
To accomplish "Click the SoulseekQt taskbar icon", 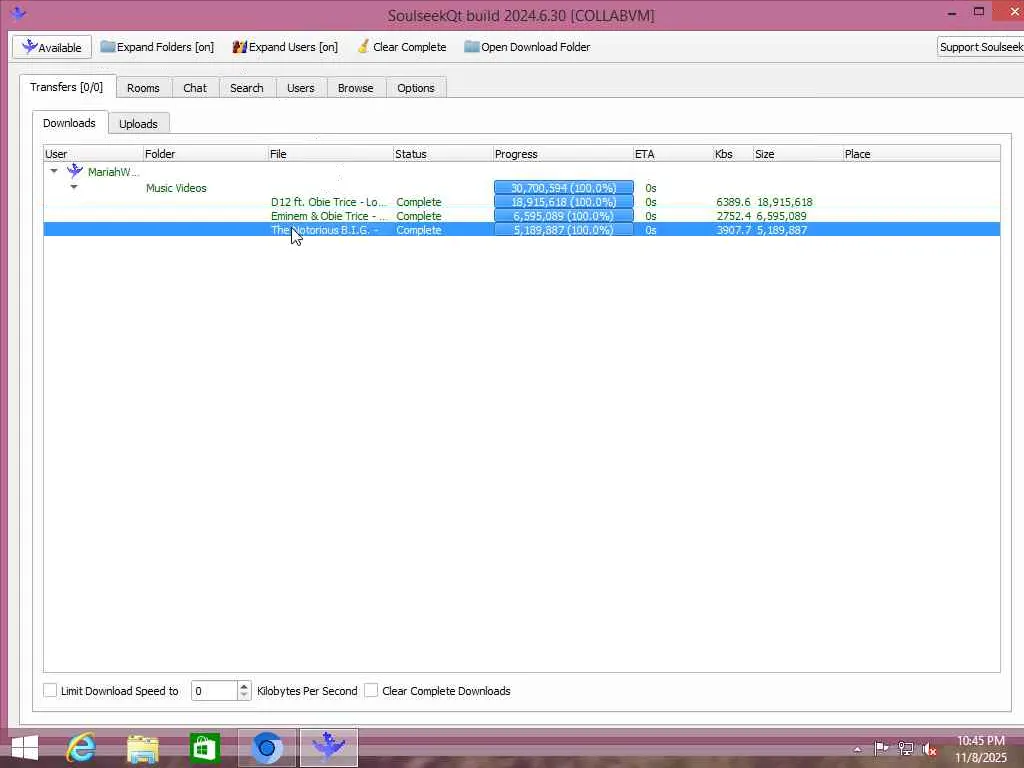I will 328,748.
